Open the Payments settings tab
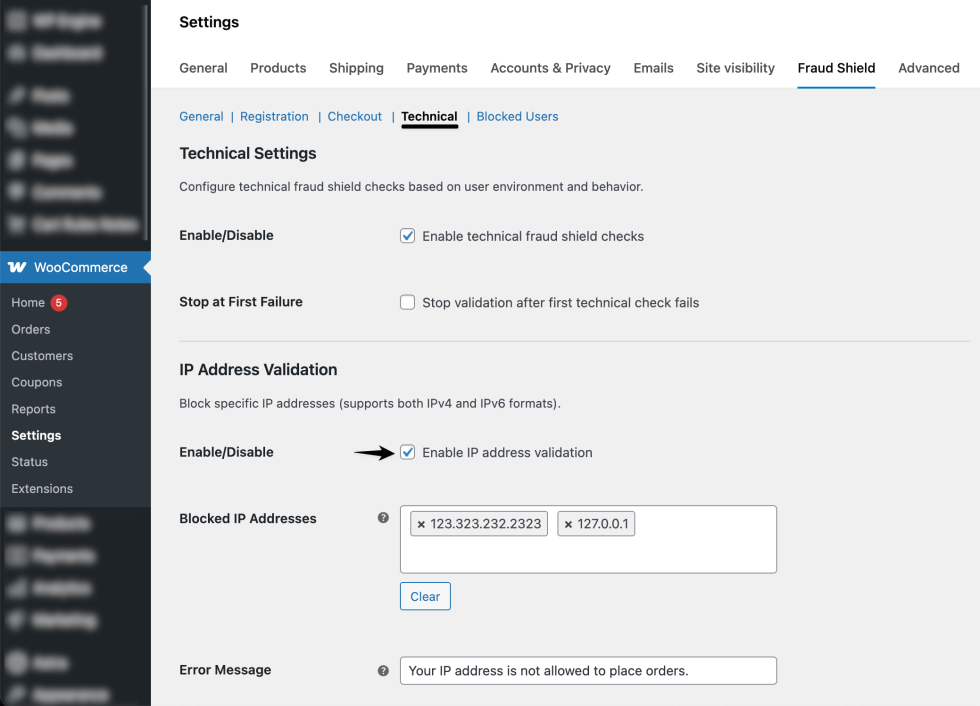Screen dimensions: 980x706 click(437, 68)
